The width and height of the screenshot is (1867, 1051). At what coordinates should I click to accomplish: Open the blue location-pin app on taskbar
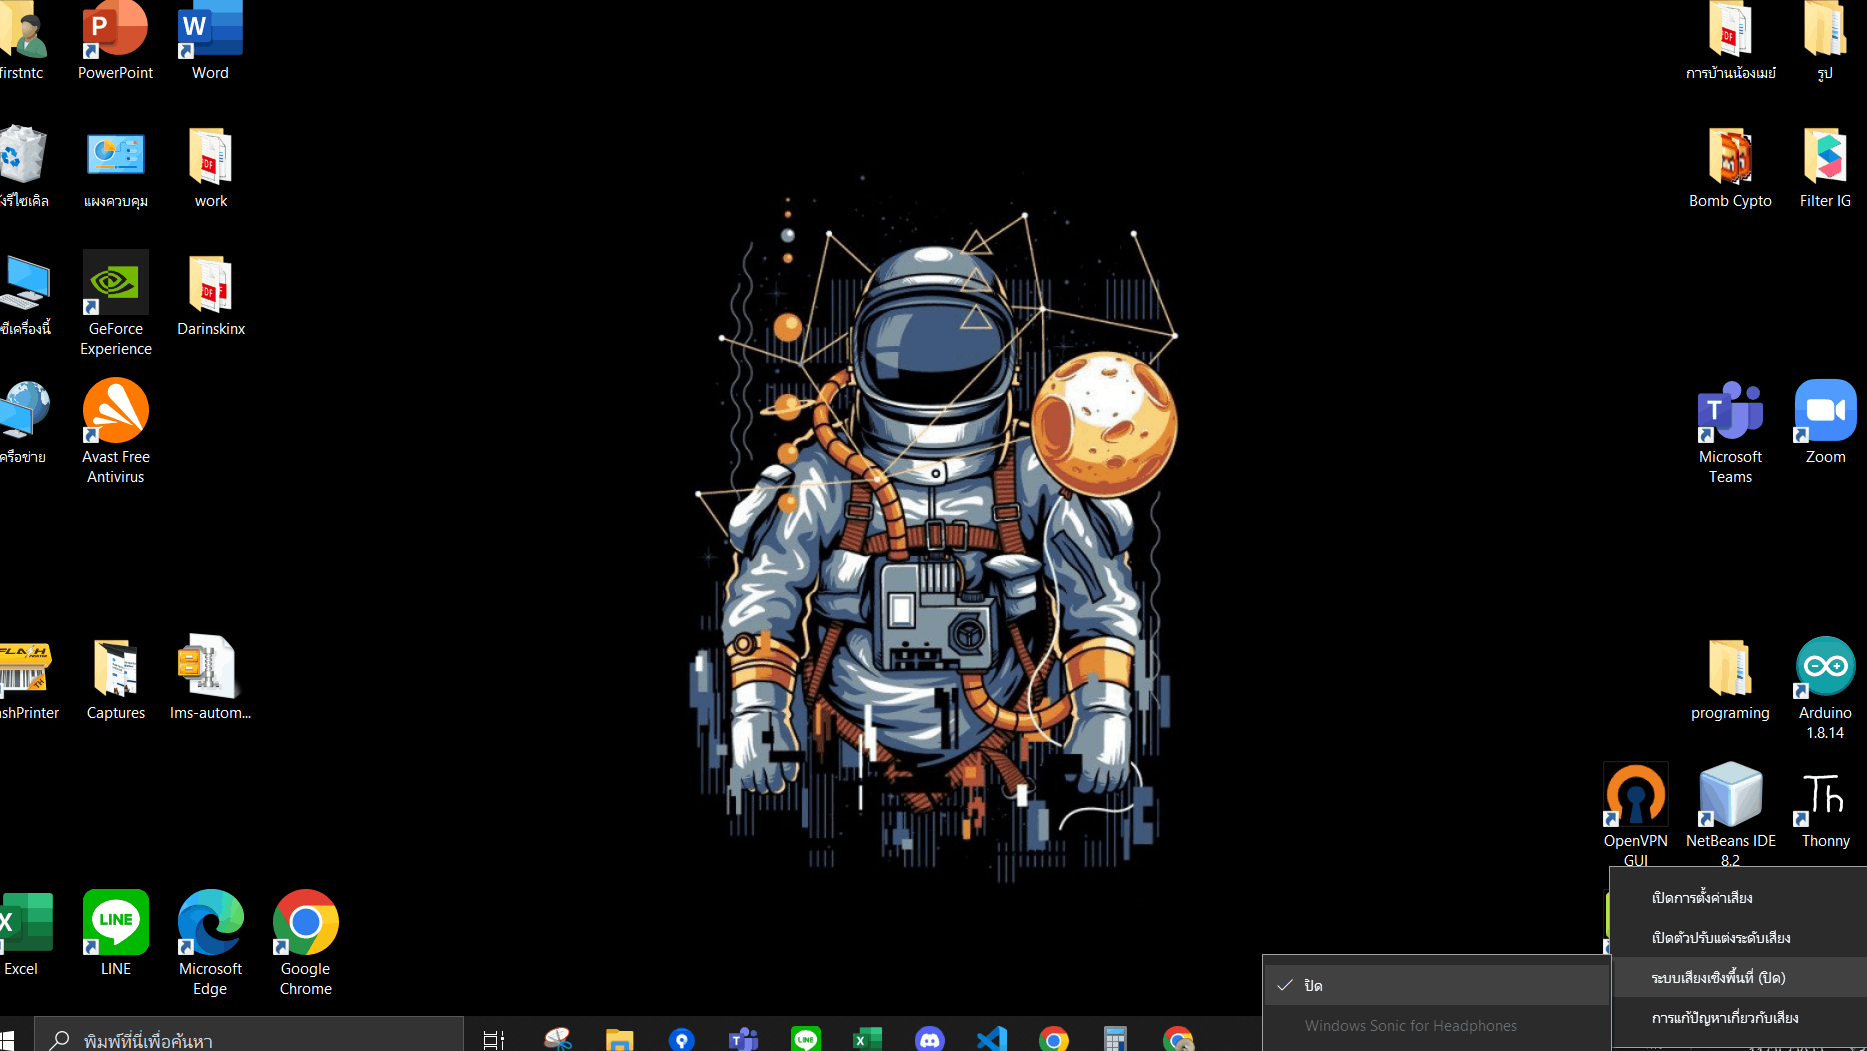click(x=682, y=1039)
